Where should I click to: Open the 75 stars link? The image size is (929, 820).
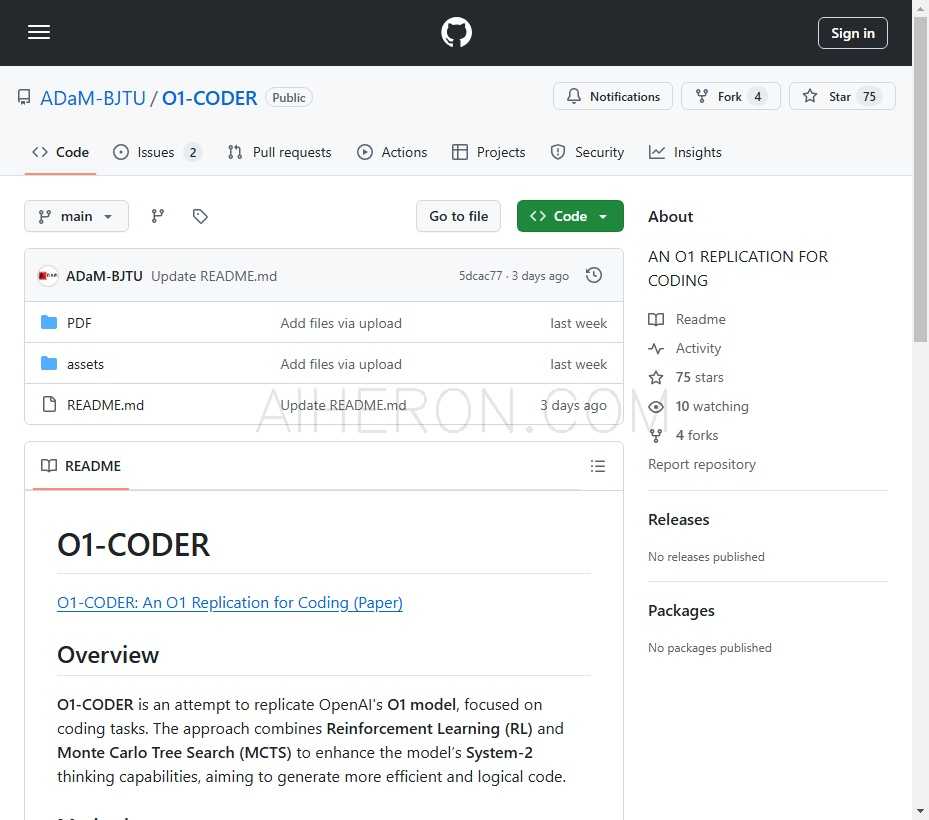click(x=699, y=377)
